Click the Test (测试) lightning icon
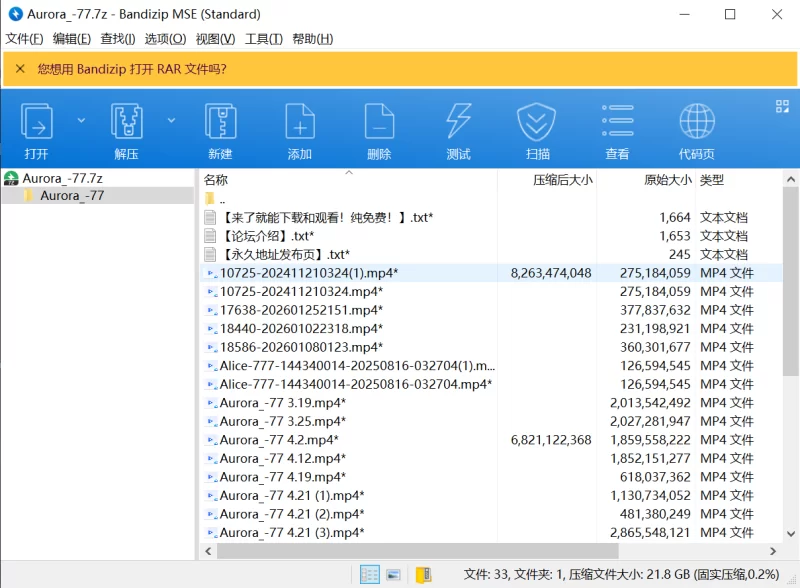This screenshot has height=588, width=800. tap(458, 121)
